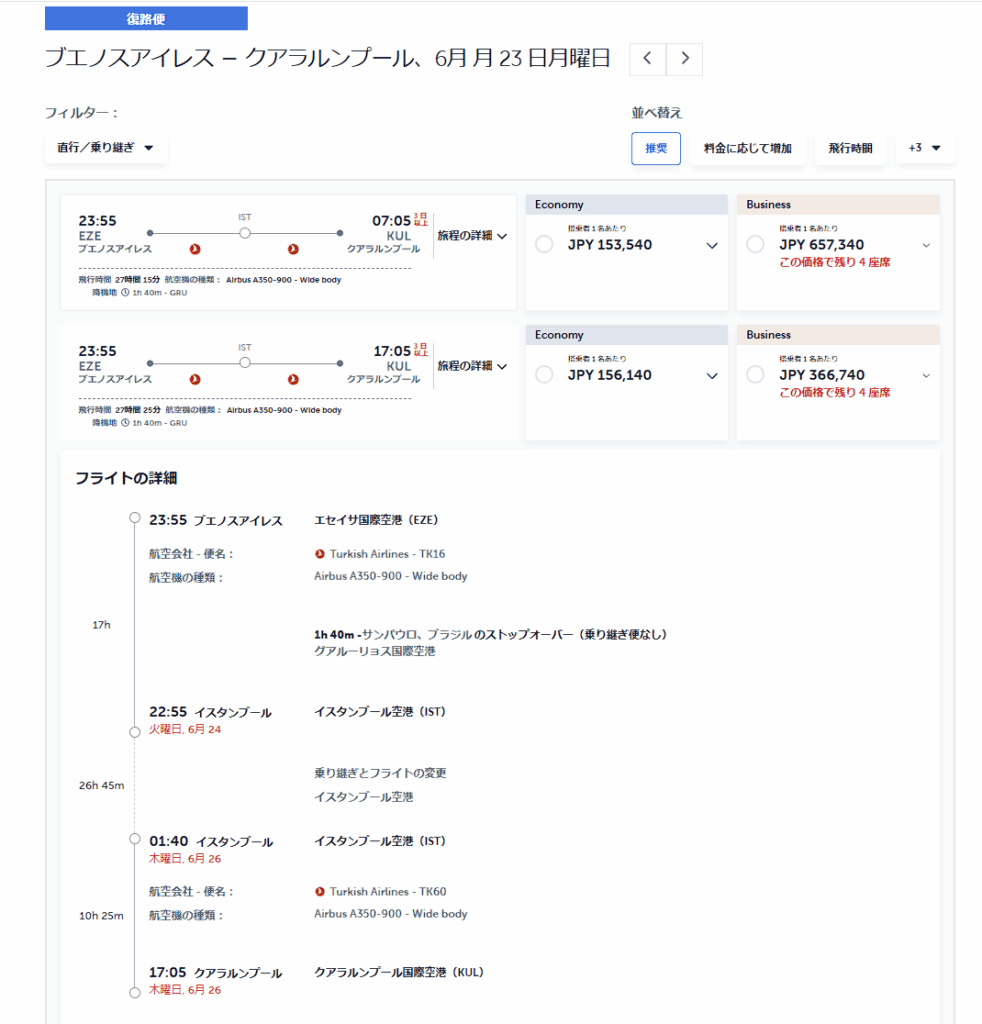The image size is (982, 1024).
Task: Open the 直行/乗り継ぎ filter dropdown
Action: (x=106, y=148)
